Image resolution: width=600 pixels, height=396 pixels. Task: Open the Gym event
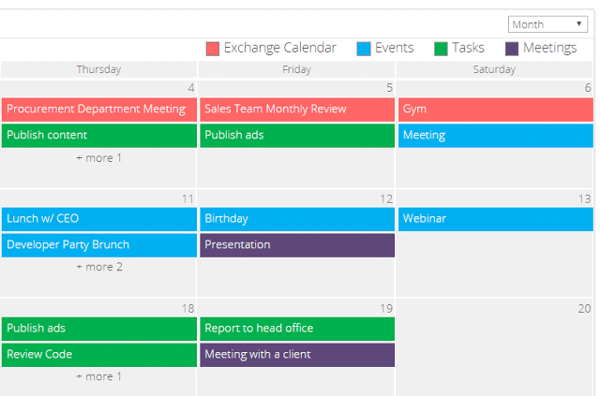click(x=496, y=109)
